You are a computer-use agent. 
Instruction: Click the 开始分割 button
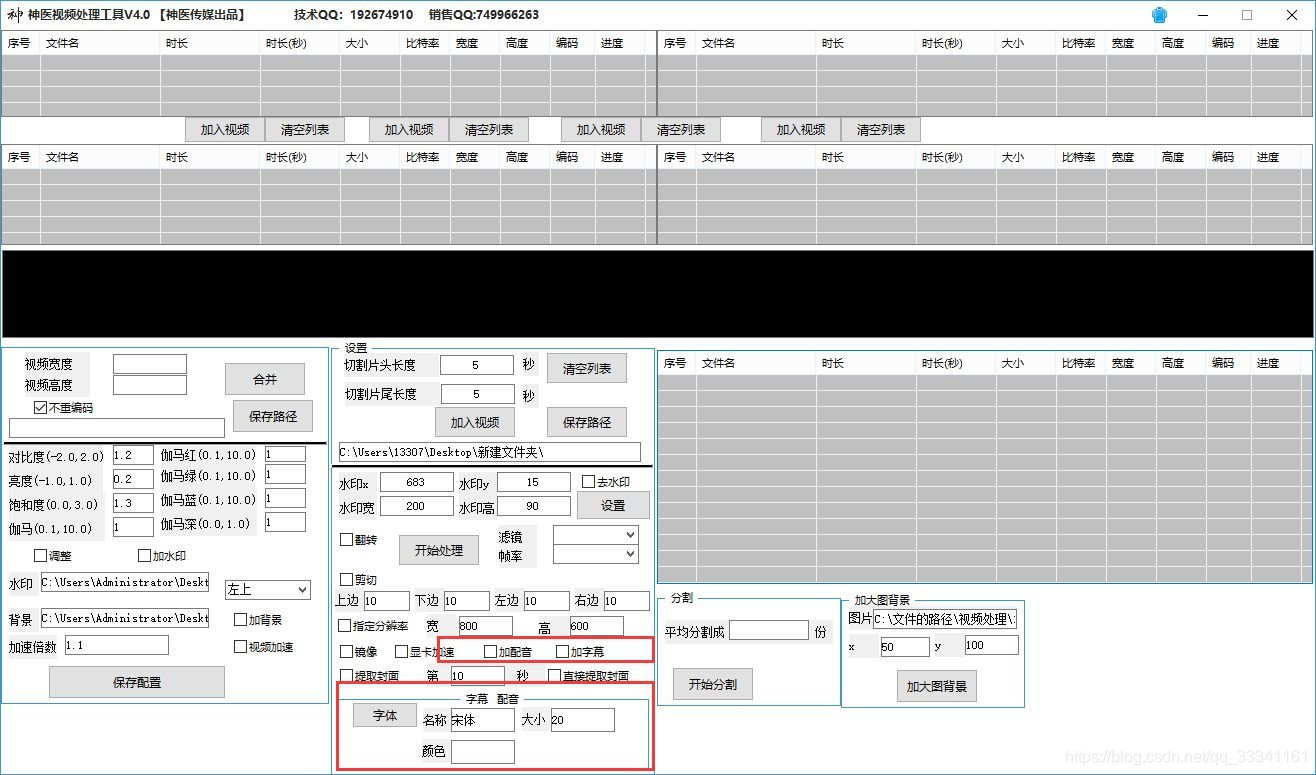pos(712,684)
